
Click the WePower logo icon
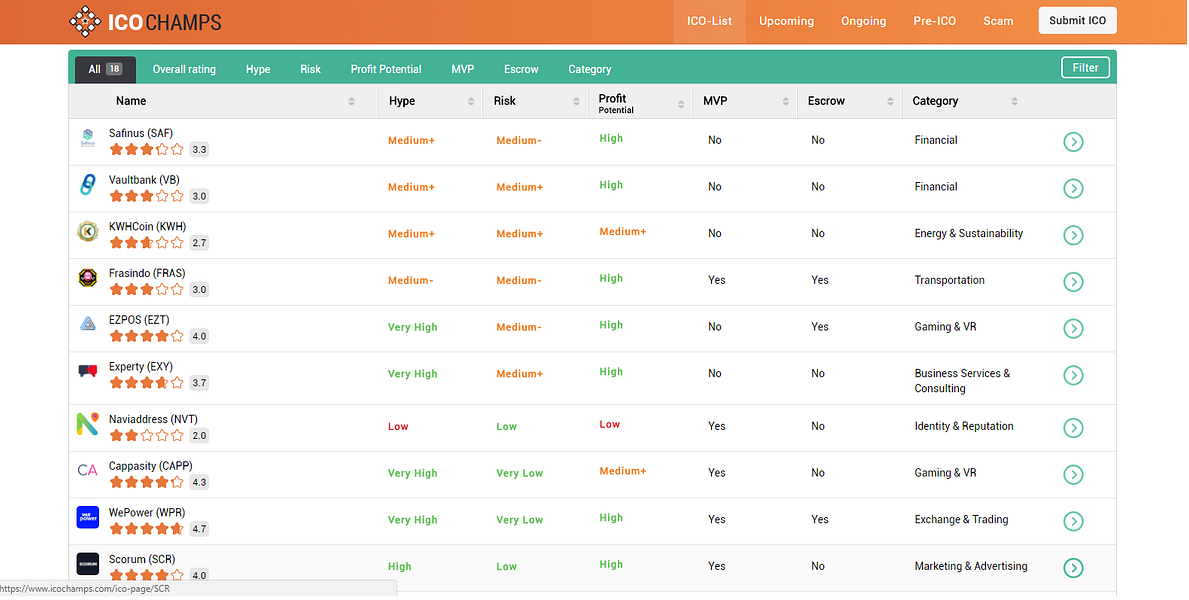pos(88,517)
